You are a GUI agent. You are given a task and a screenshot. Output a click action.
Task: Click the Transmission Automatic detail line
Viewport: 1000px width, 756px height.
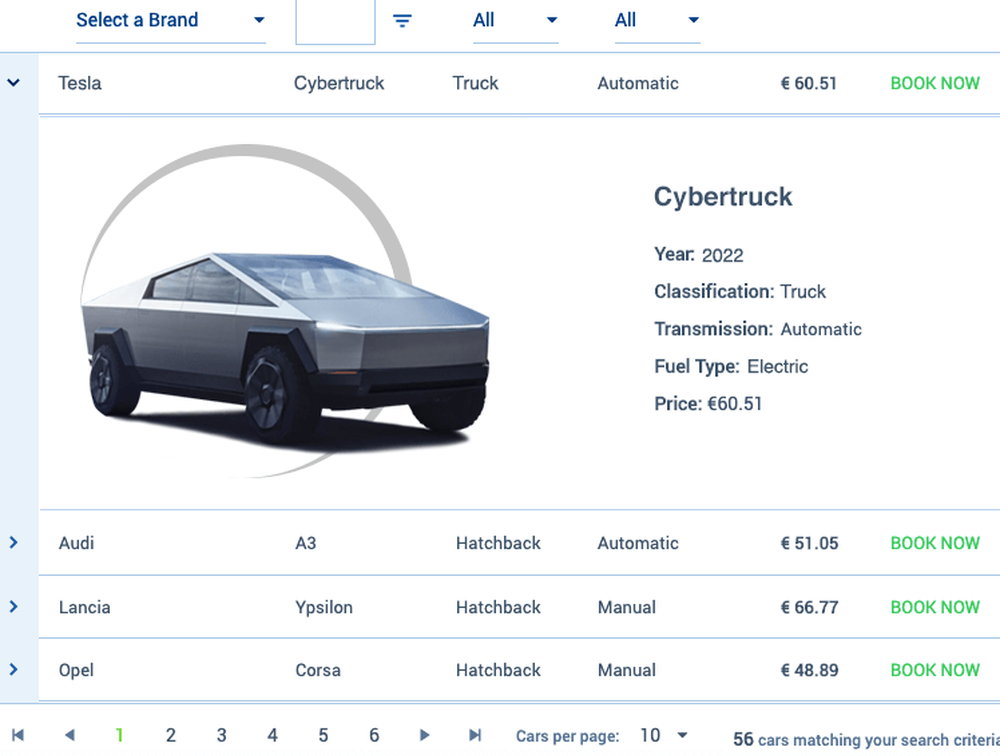click(x=758, y=329)
